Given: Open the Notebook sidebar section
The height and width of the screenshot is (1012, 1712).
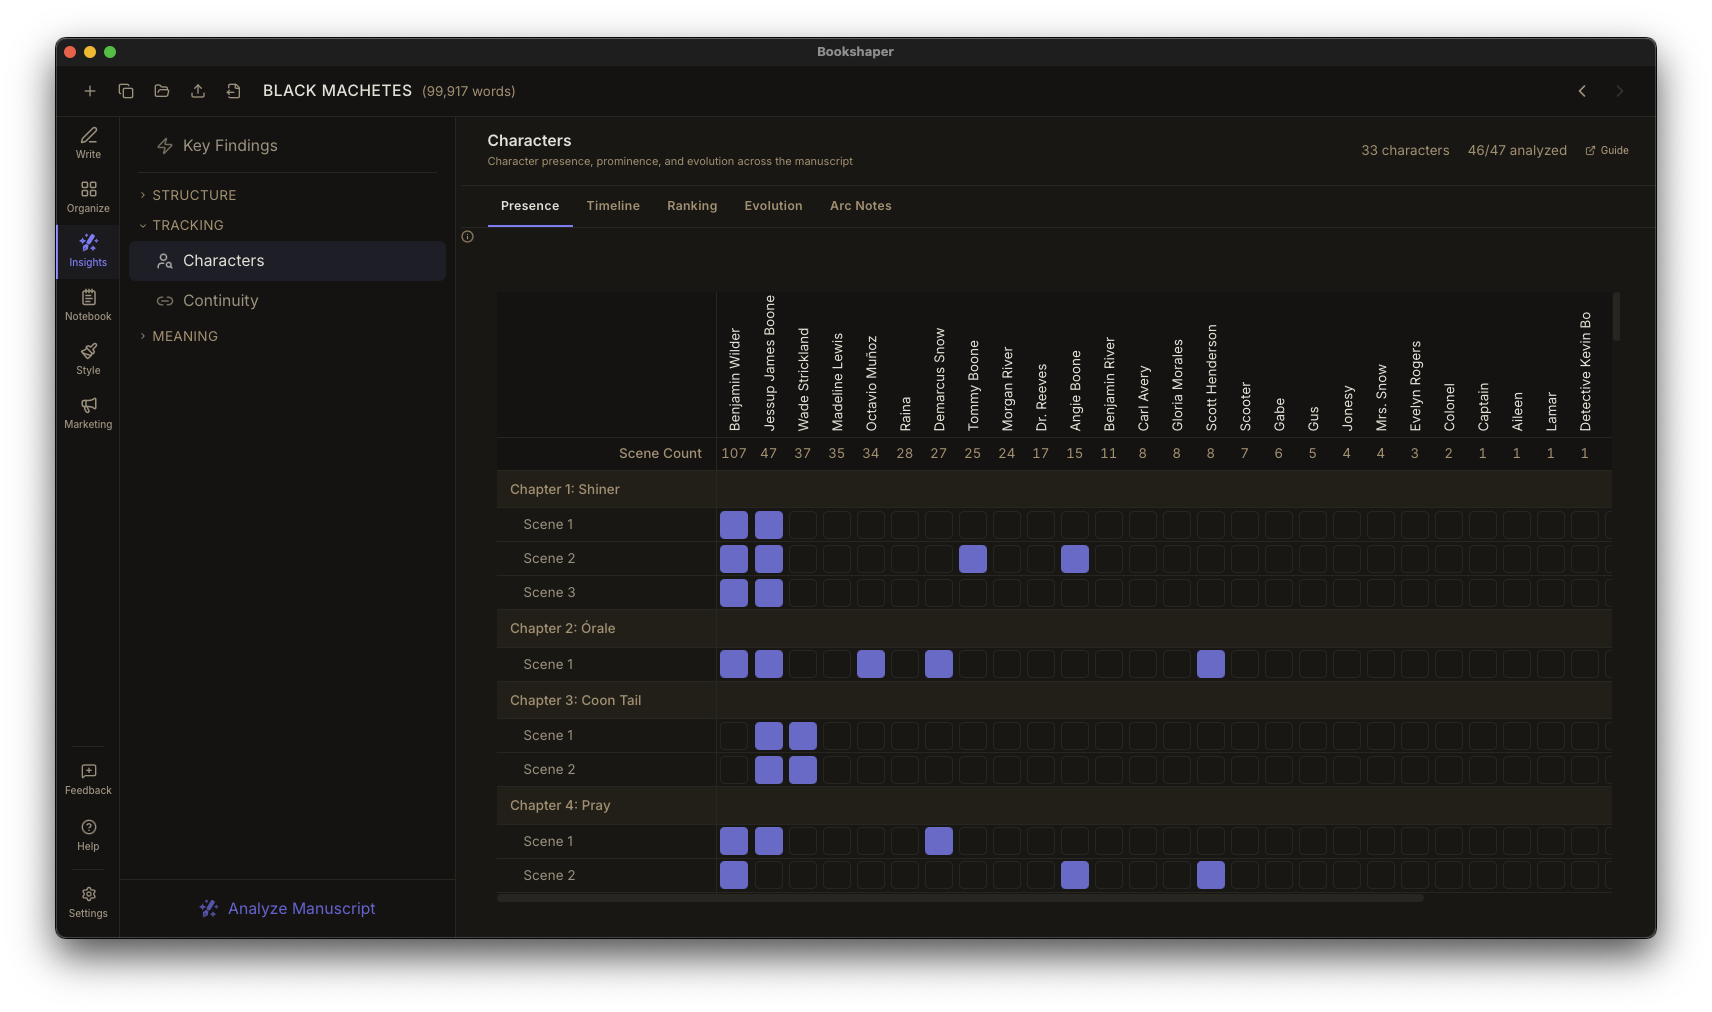Looking at the screenshot, I should pos(88,305).
